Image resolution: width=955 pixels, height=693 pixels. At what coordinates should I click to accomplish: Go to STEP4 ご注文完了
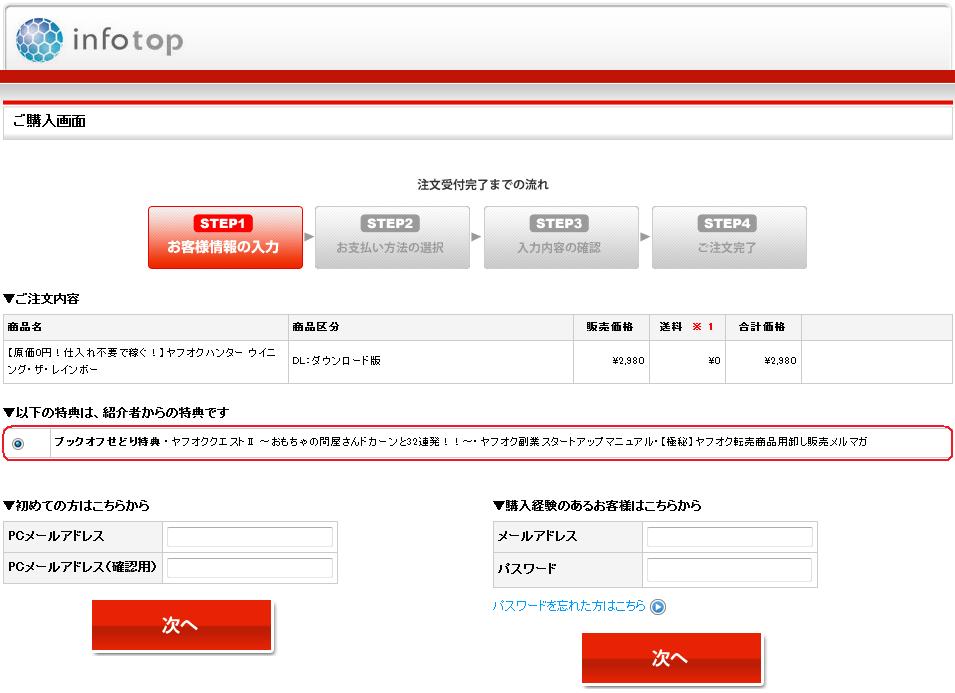point(729,237)
